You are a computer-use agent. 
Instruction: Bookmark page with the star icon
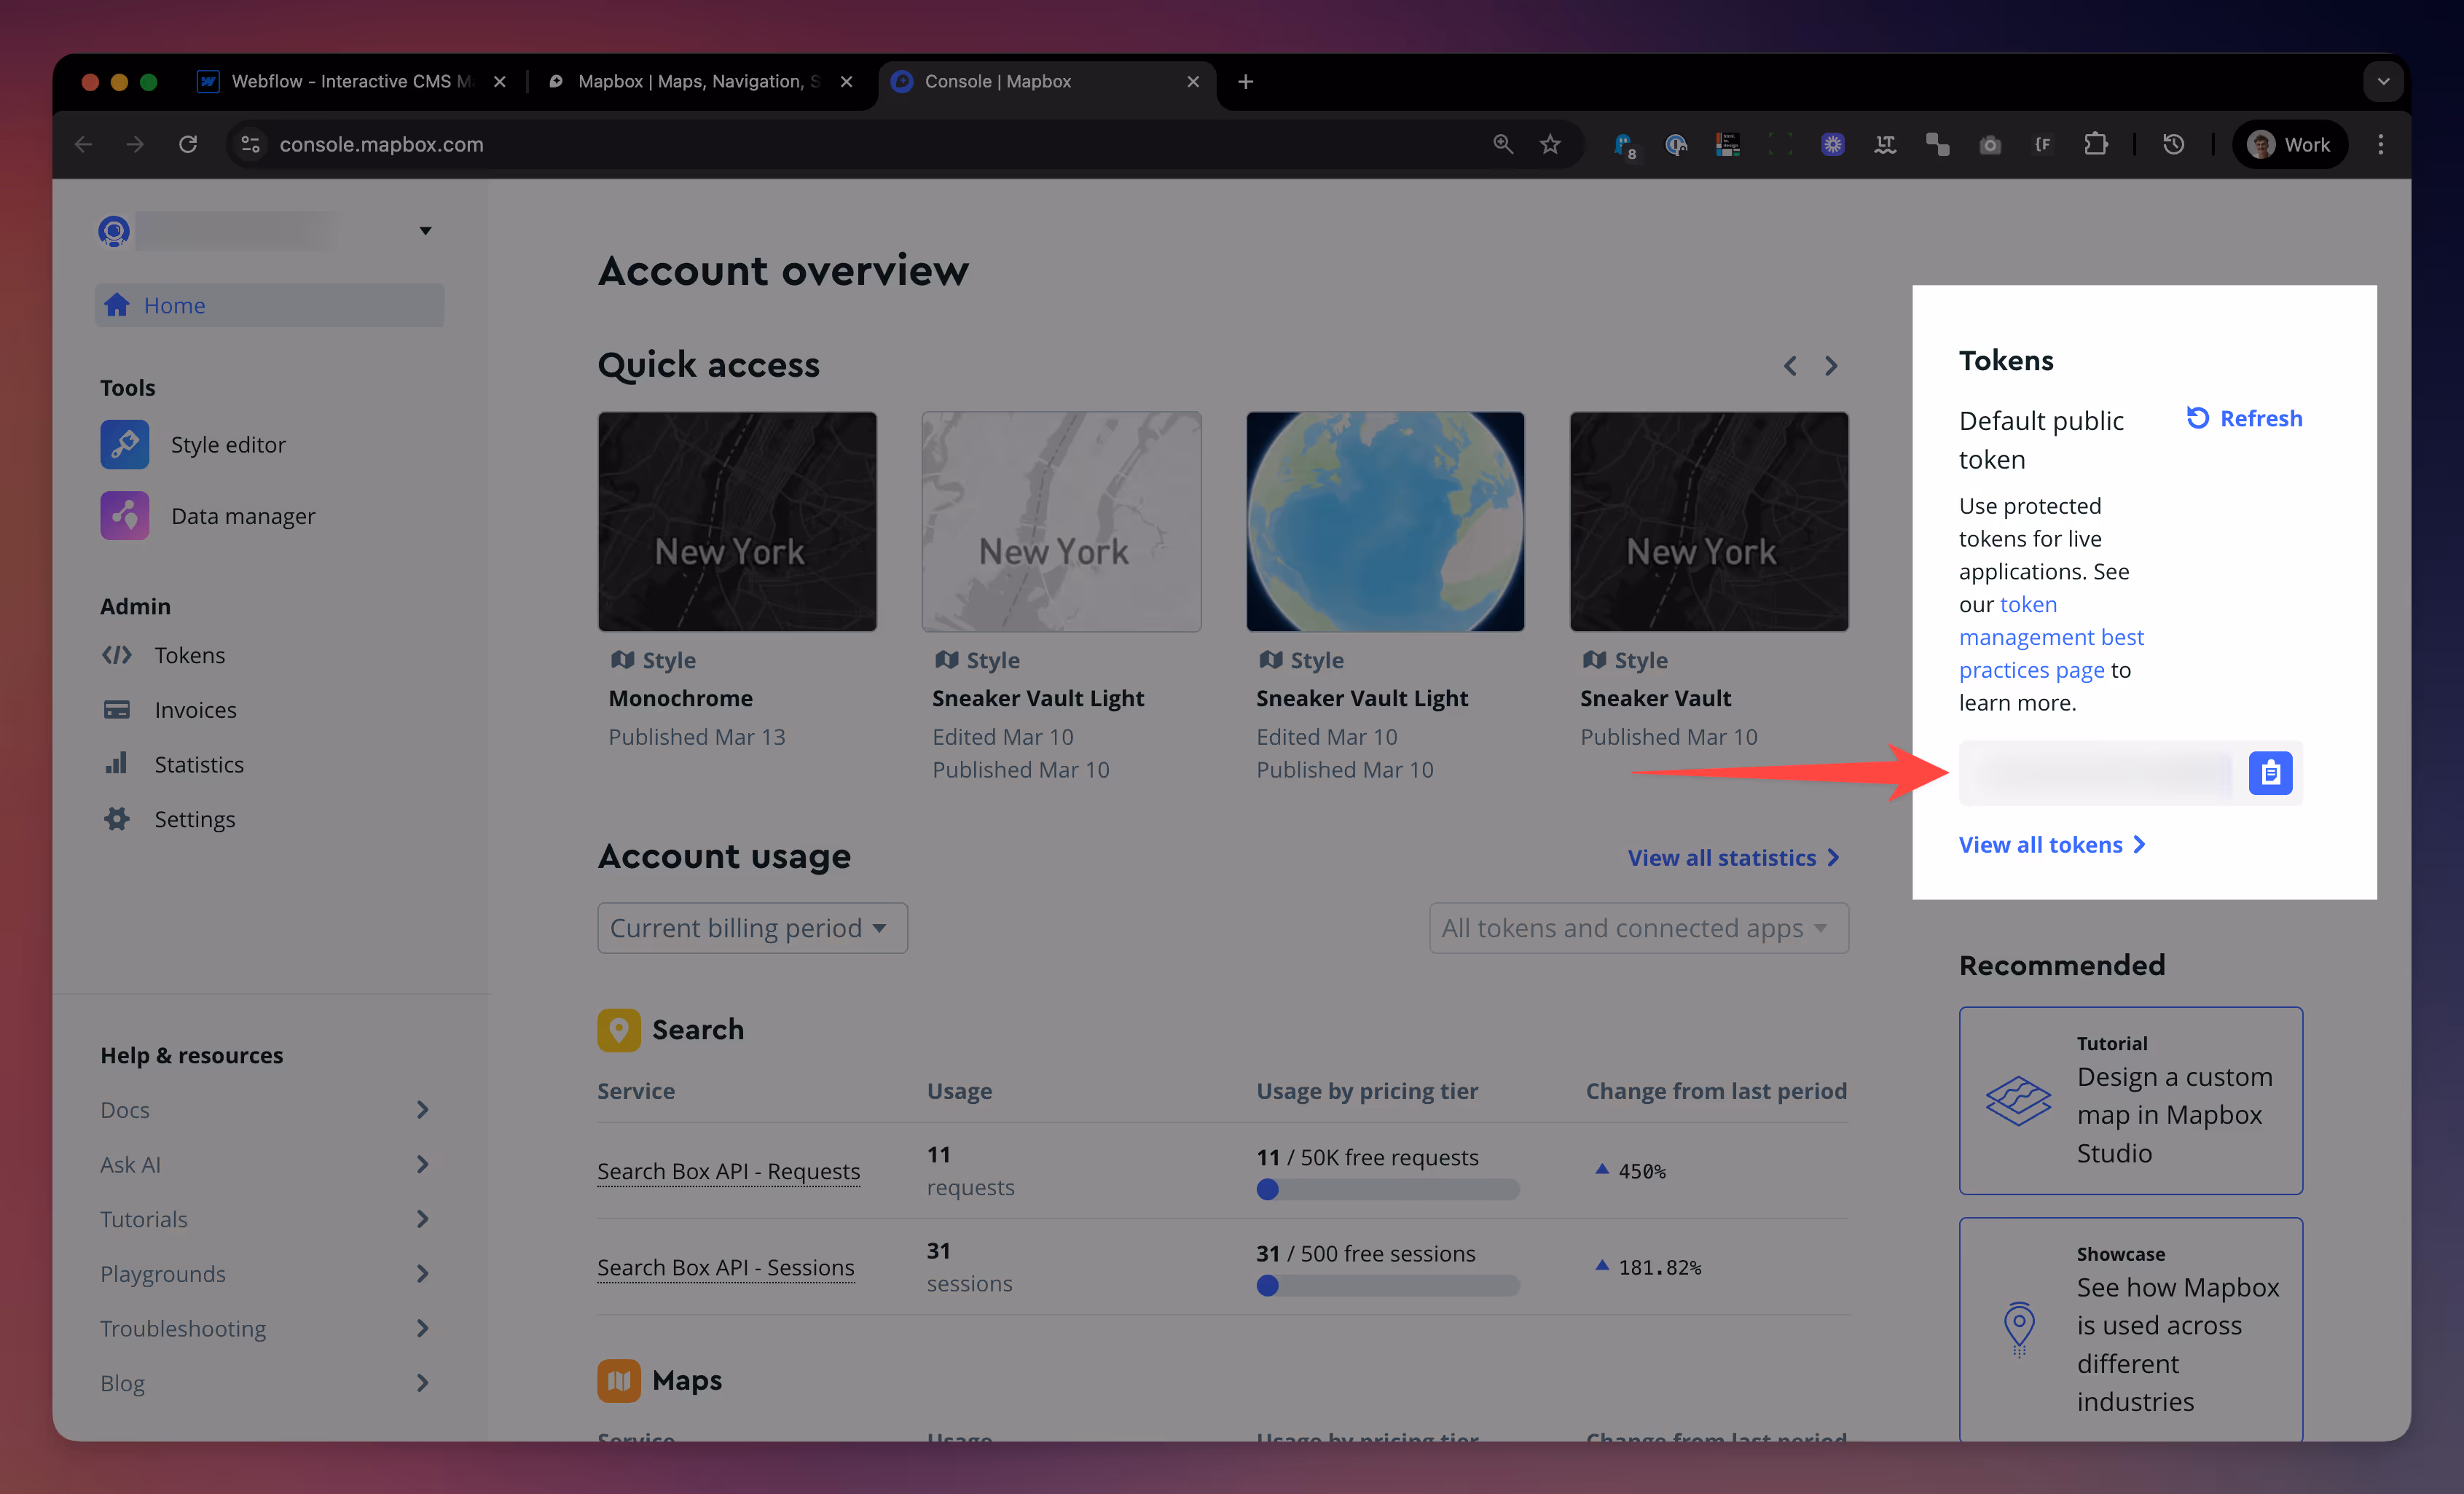tap(1550, 145)
